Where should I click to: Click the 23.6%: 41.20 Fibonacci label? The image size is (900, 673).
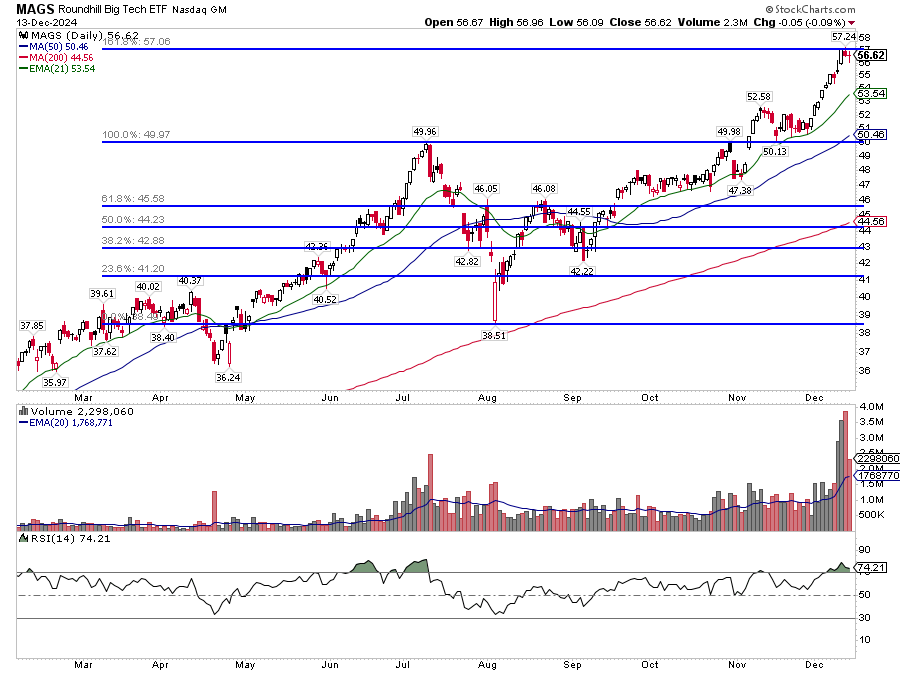[133, 269]
